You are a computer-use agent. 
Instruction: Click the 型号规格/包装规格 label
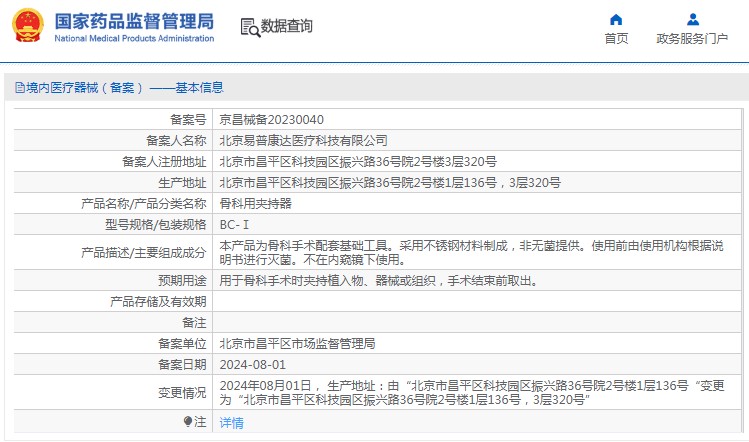156,225
